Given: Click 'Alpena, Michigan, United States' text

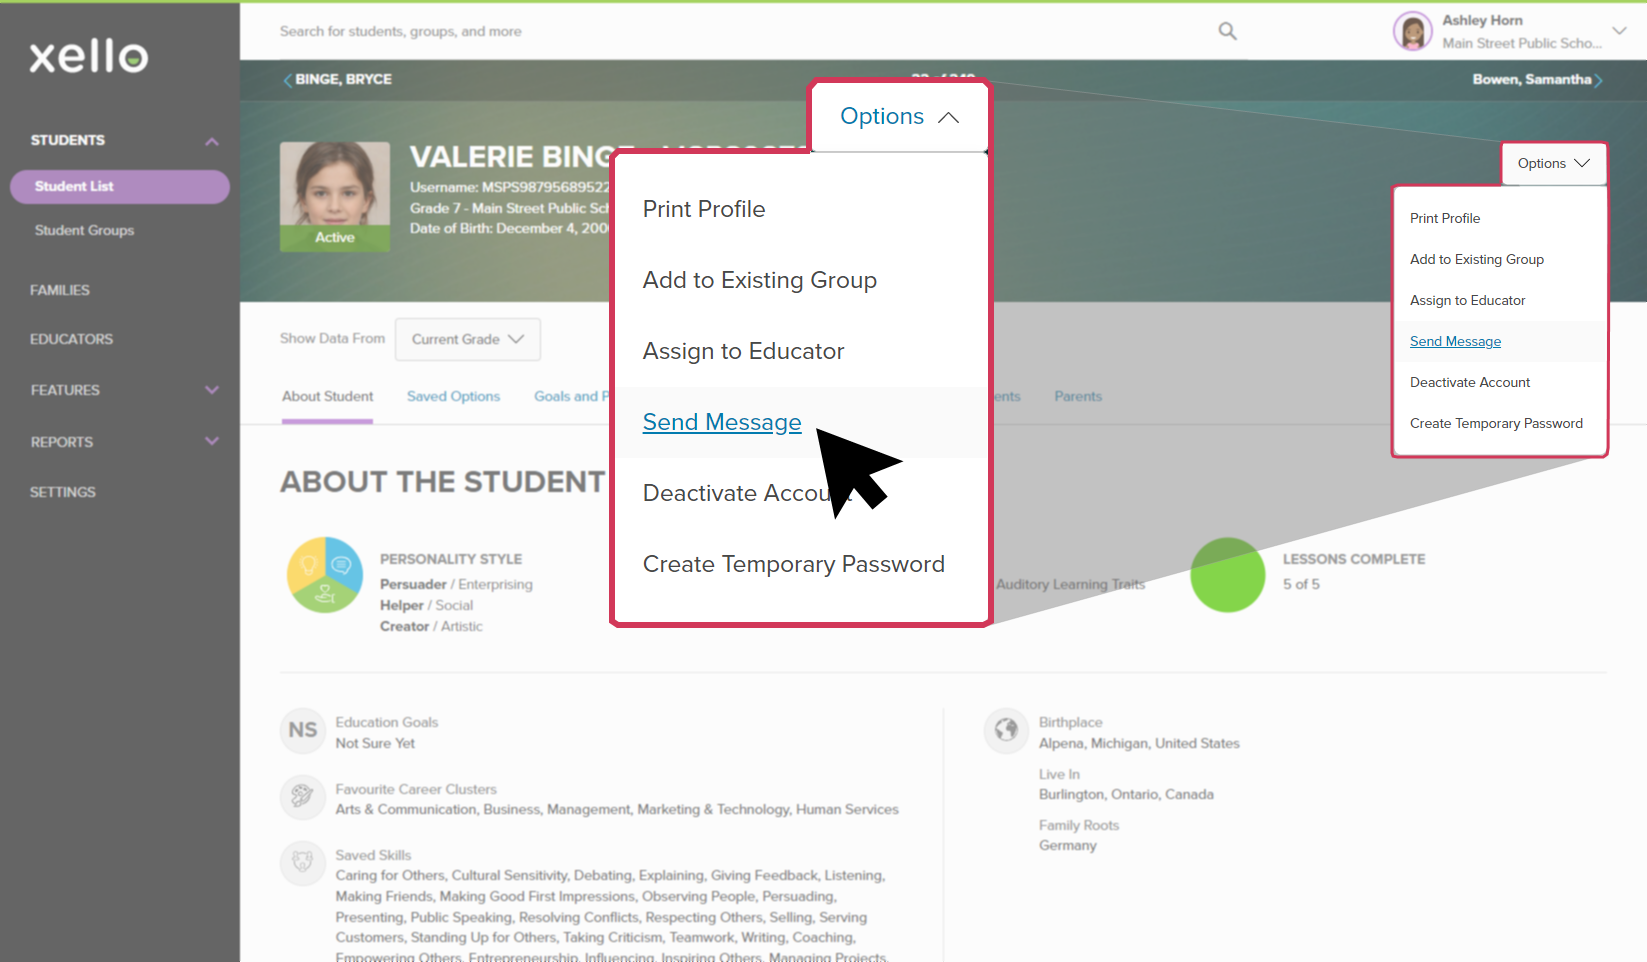Looking at the screenshot, I should 1139,744.
